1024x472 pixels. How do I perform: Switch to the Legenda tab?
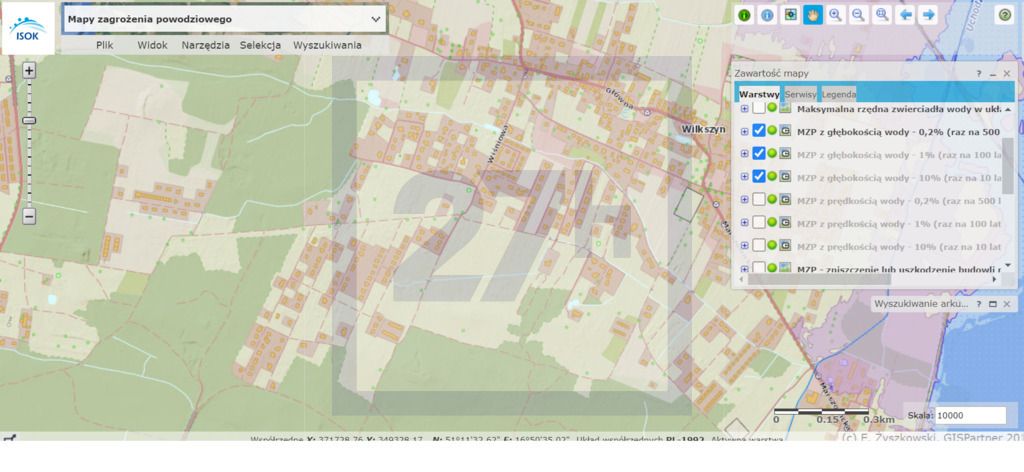pos(838,94)
